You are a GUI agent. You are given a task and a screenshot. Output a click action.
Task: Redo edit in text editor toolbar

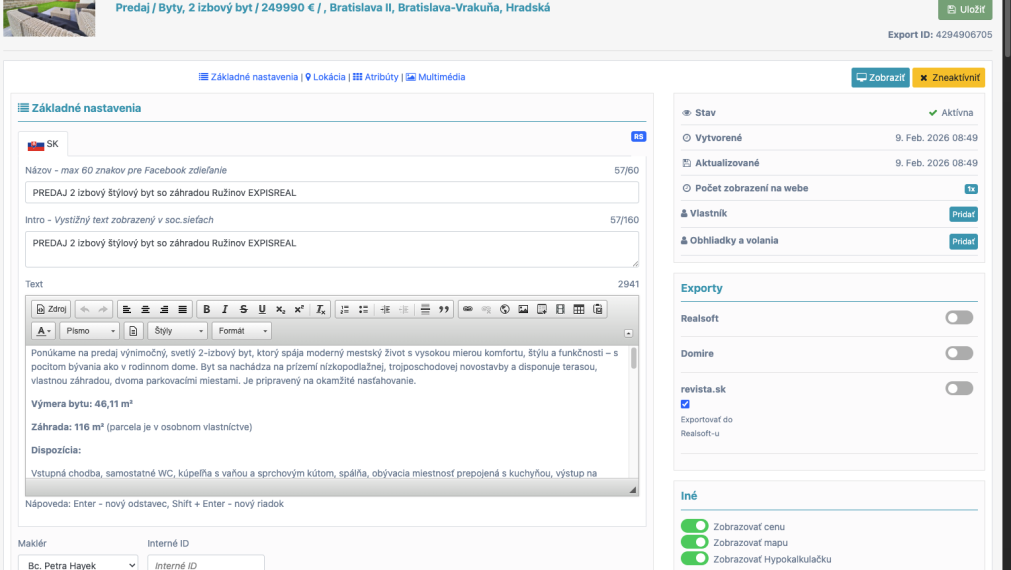pos(103,310)
